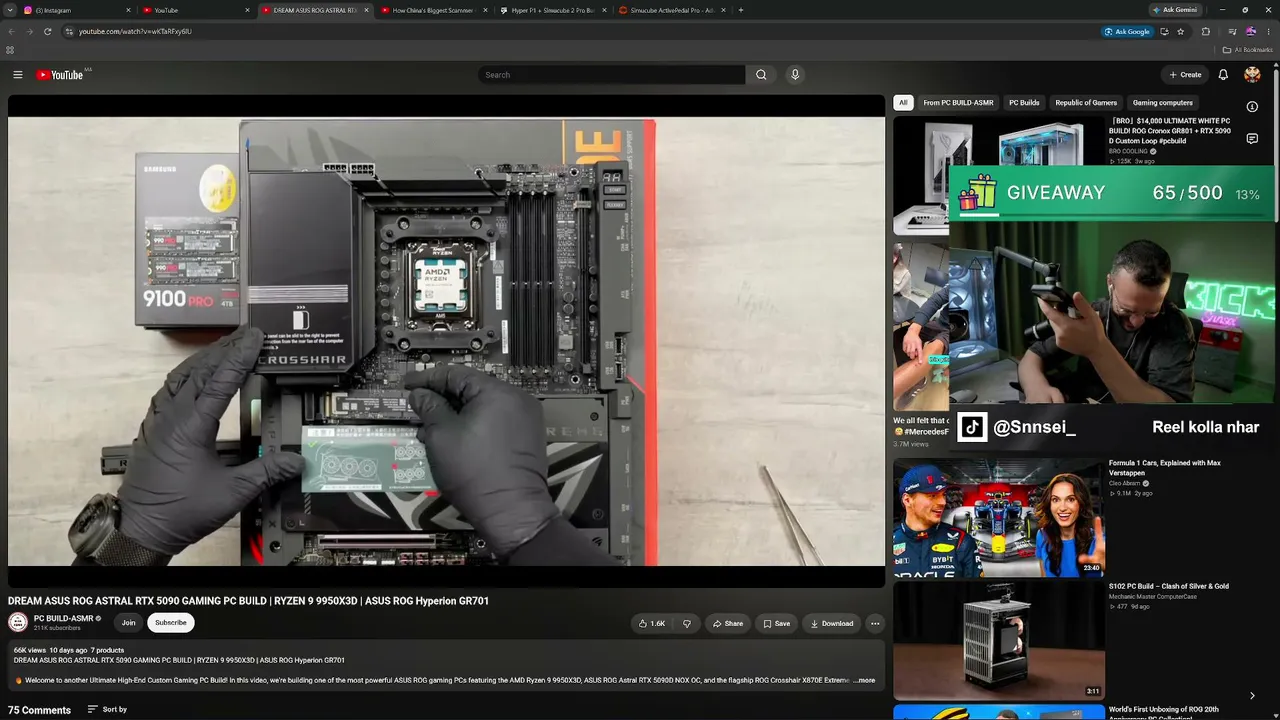Open the Mechanic Master ComputerCase channel
The height and width of the screenshot is (720, 1280).
[1153, 597]
